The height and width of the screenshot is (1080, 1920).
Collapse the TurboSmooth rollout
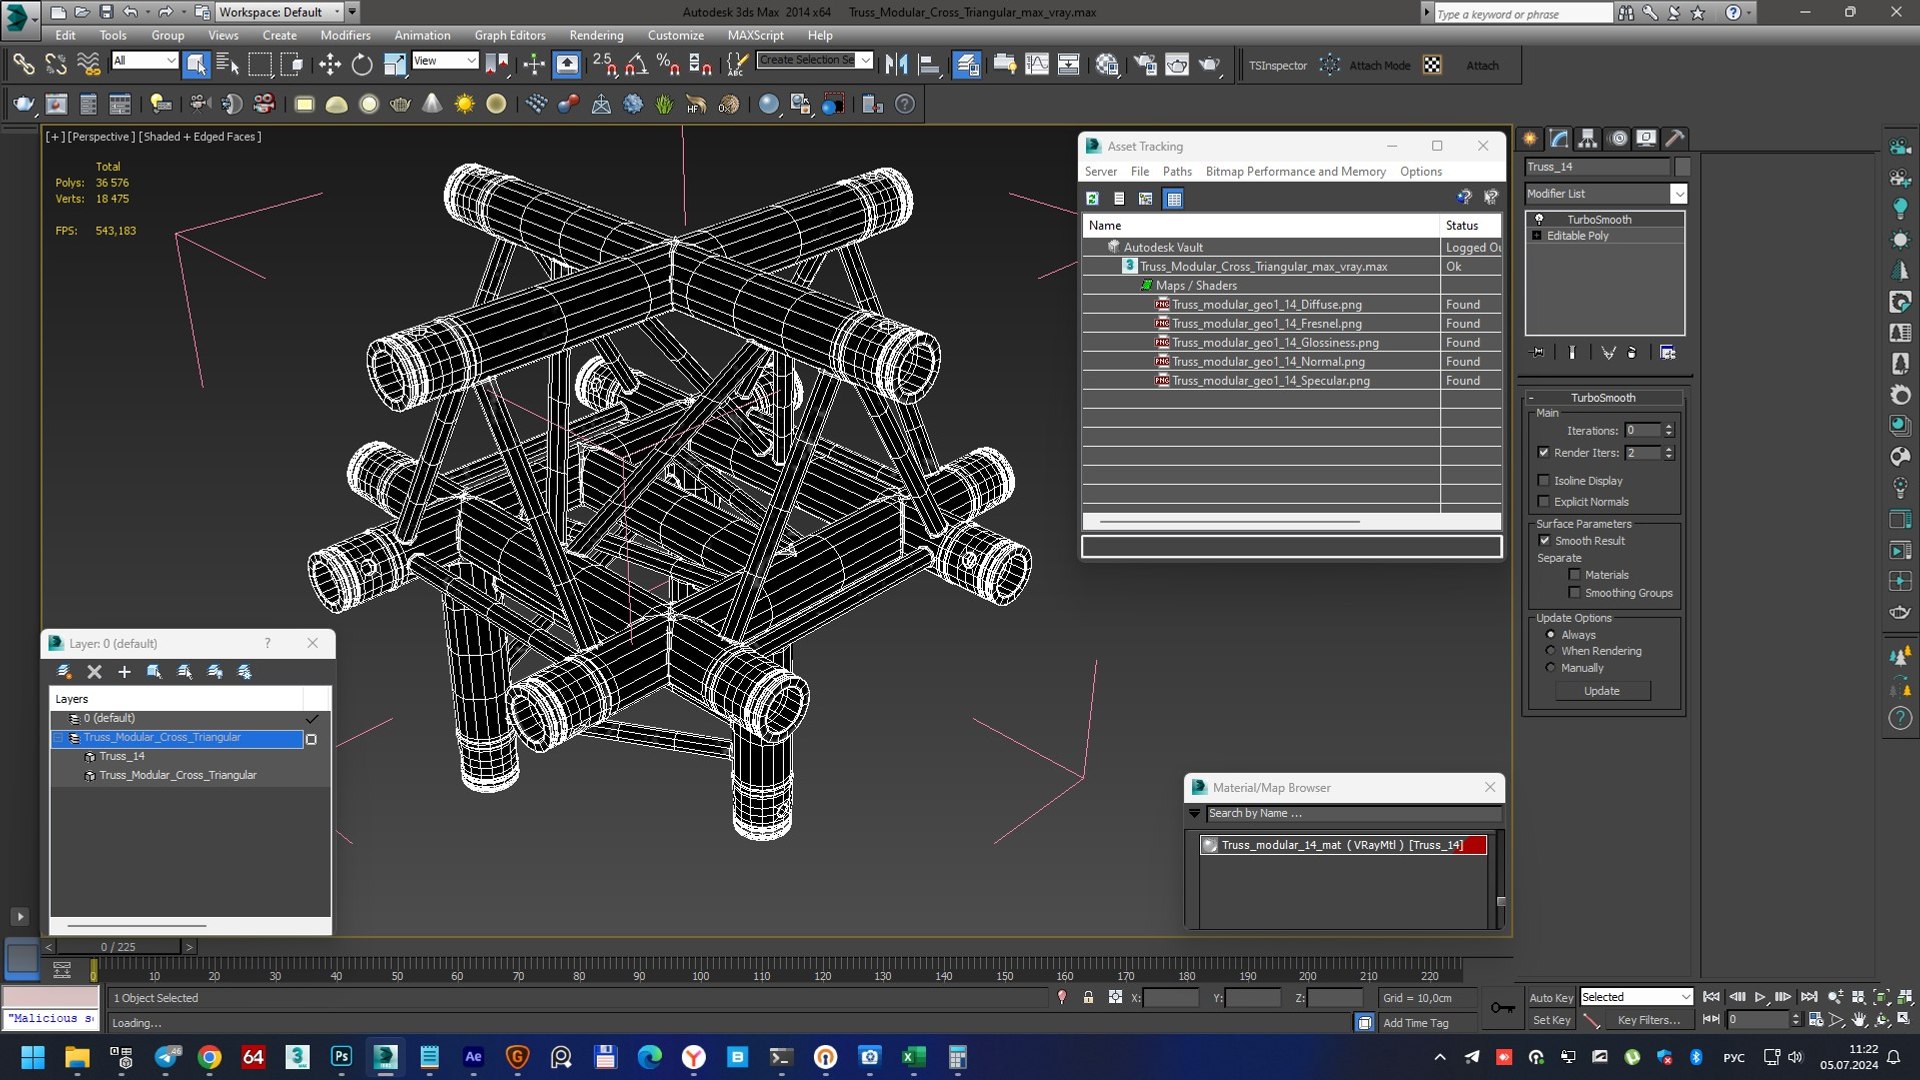tap(1531, 398)
